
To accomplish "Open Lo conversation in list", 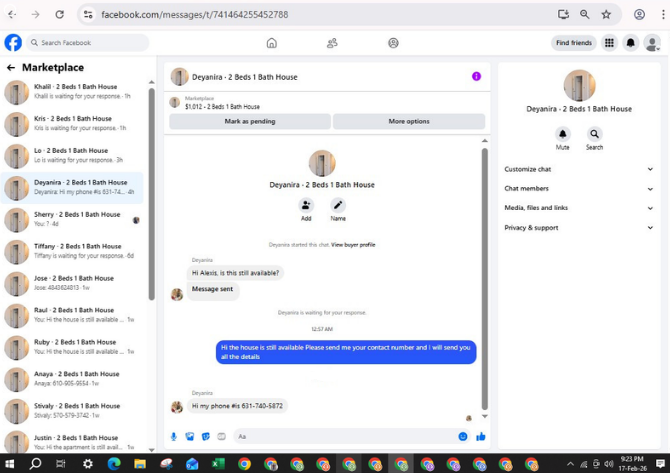I will [73, 156].
